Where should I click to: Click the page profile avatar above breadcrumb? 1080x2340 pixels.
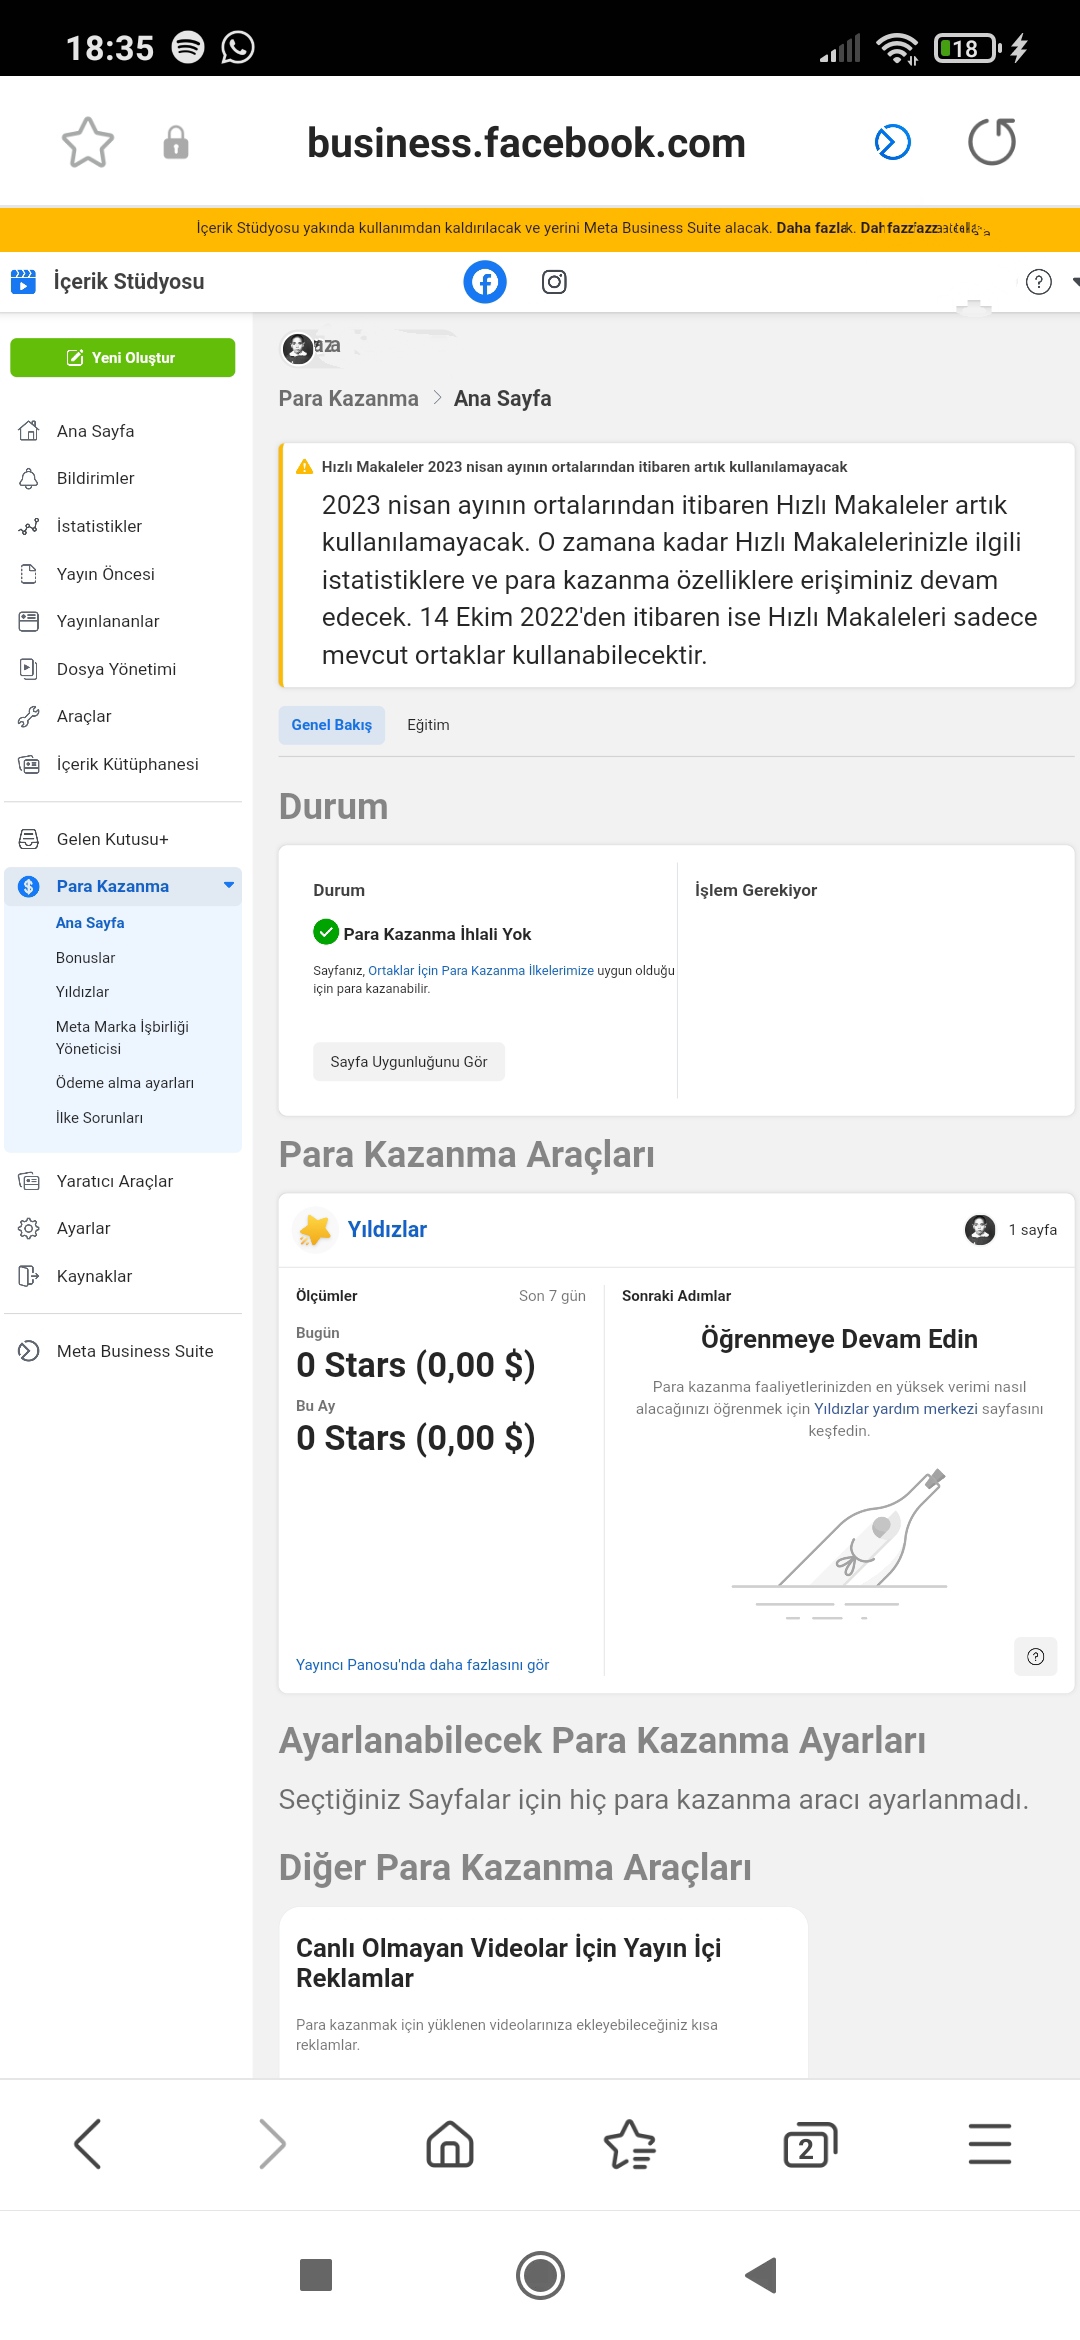tap(297, 348)
